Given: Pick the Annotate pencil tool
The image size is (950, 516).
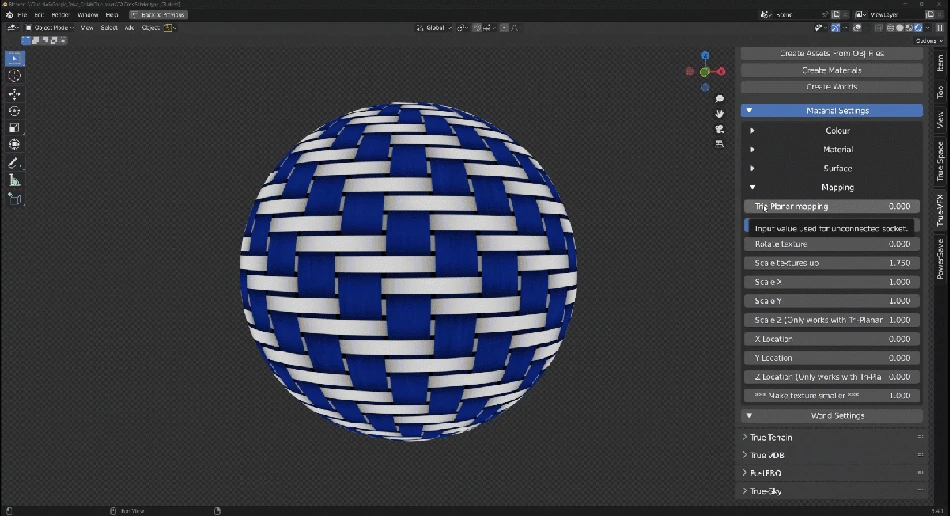Looking at the screenshot, I should click(x=15, y=163).
